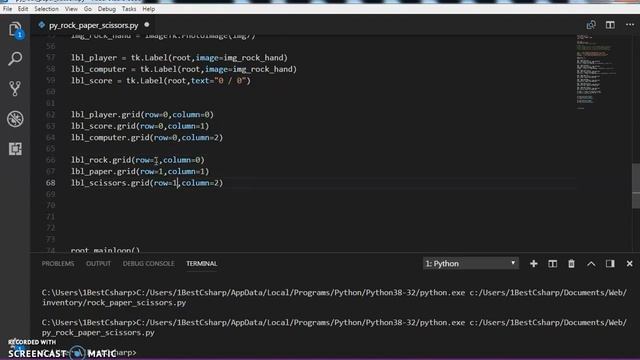Open the Search view in activity bar
This screenshot has height=360, width=640.
coord(15,59)
